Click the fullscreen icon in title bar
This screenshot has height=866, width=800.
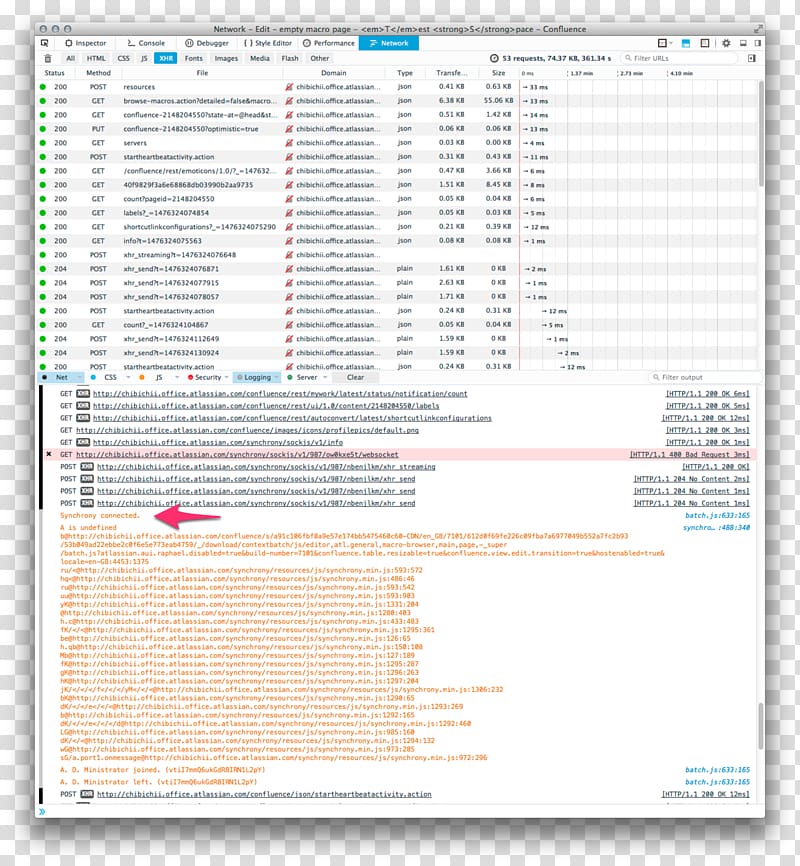pyautogui.click(x=758, y=29)
